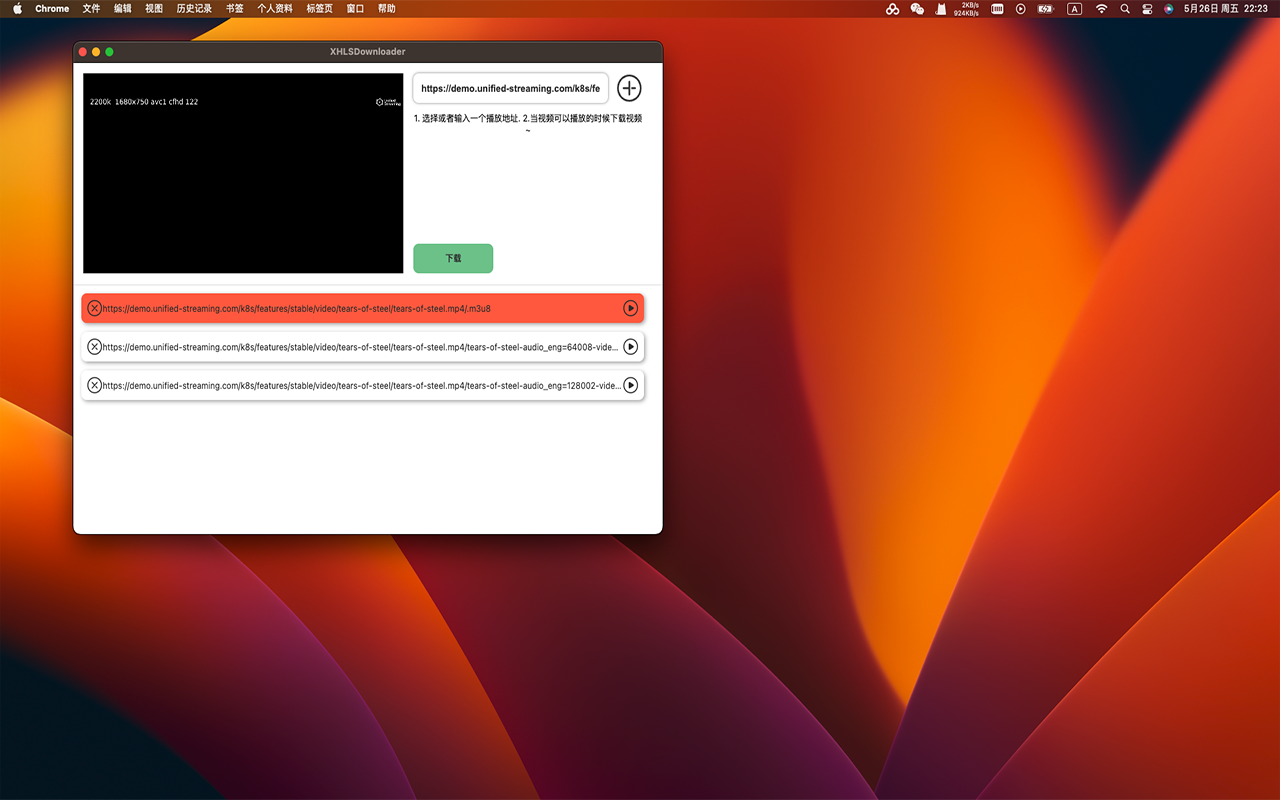Open the 窗口 menu

355,8
